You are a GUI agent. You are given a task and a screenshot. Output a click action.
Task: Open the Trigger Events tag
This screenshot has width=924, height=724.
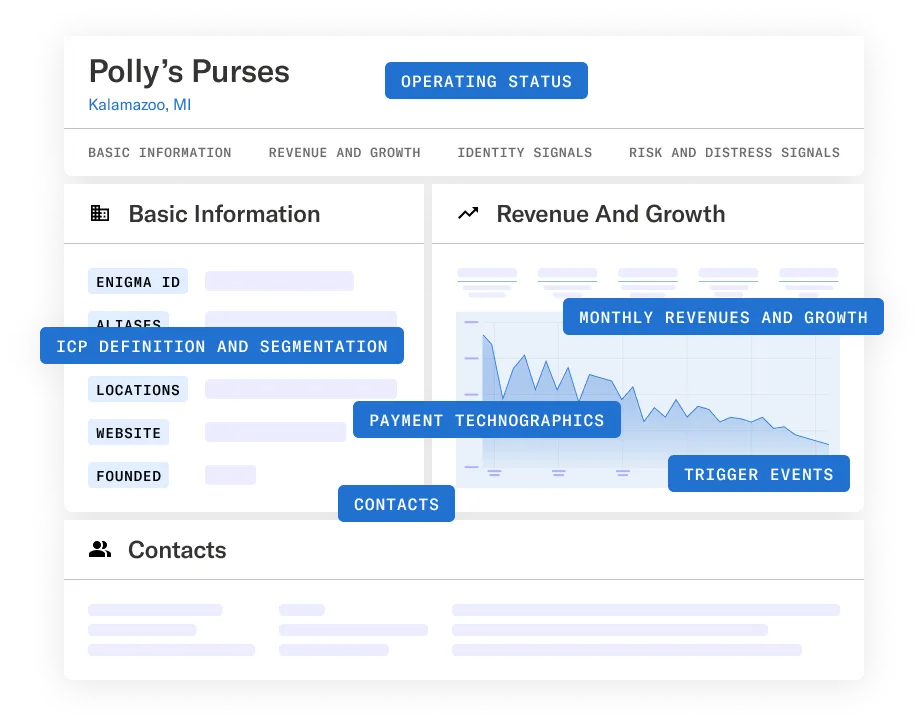click(758, 474)
